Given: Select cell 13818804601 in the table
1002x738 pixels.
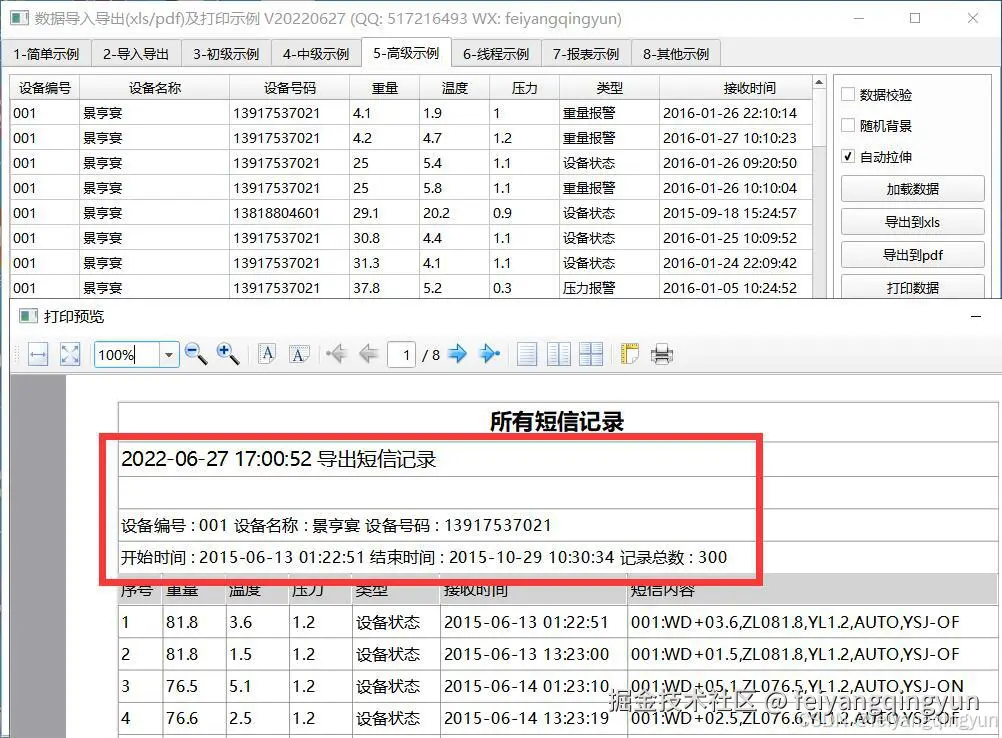Looking at the screenshot, I should pyautogui.click(x=289, y=213).
